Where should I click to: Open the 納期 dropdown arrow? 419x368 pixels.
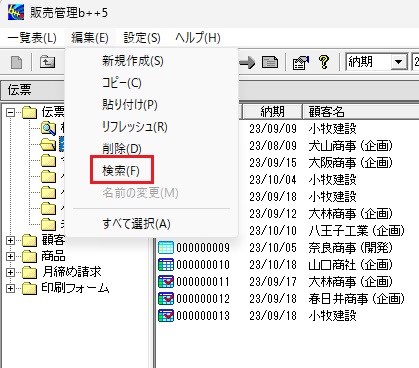[398, 62]
